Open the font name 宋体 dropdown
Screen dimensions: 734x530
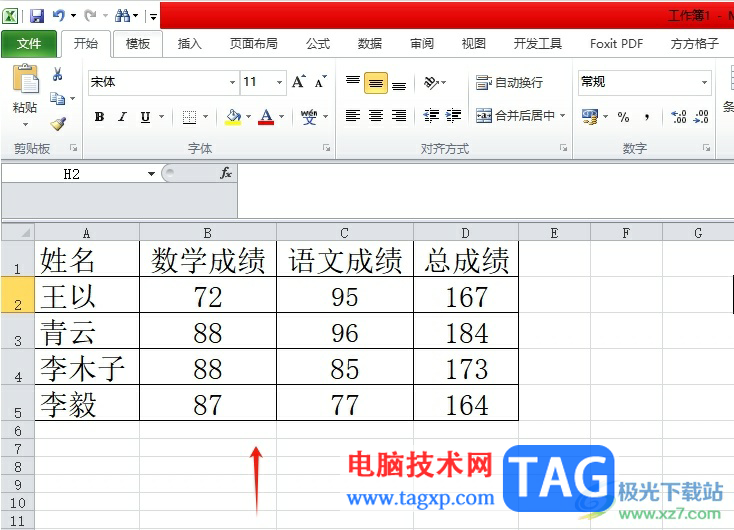tap(232, 82)
